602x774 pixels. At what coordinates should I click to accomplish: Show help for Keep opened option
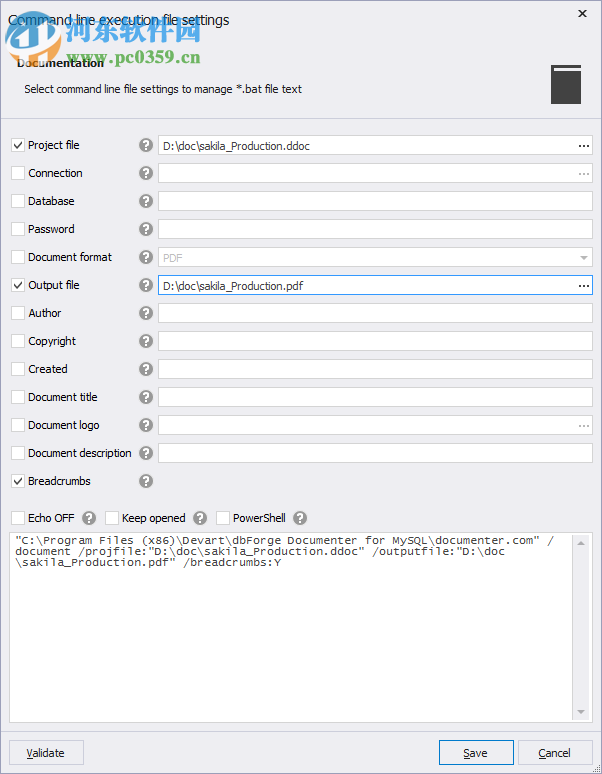pos(200,518)
